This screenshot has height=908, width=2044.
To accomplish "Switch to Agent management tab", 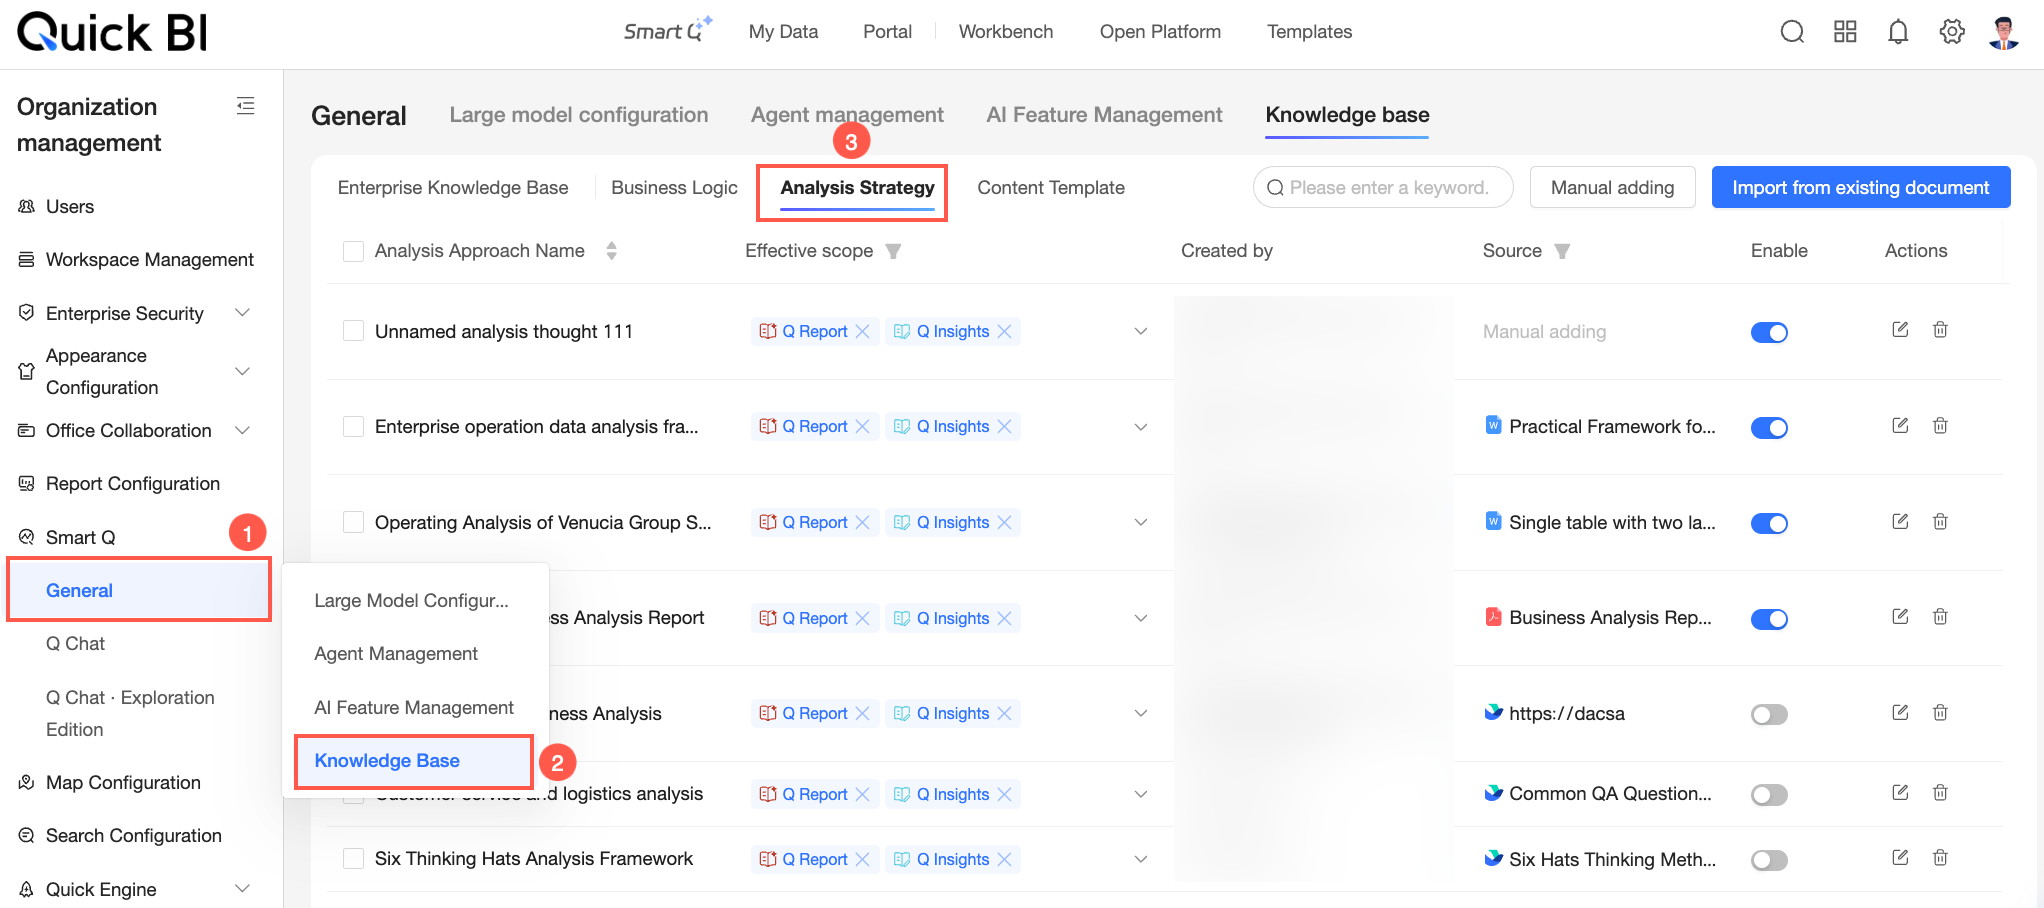I will point(847,115).
